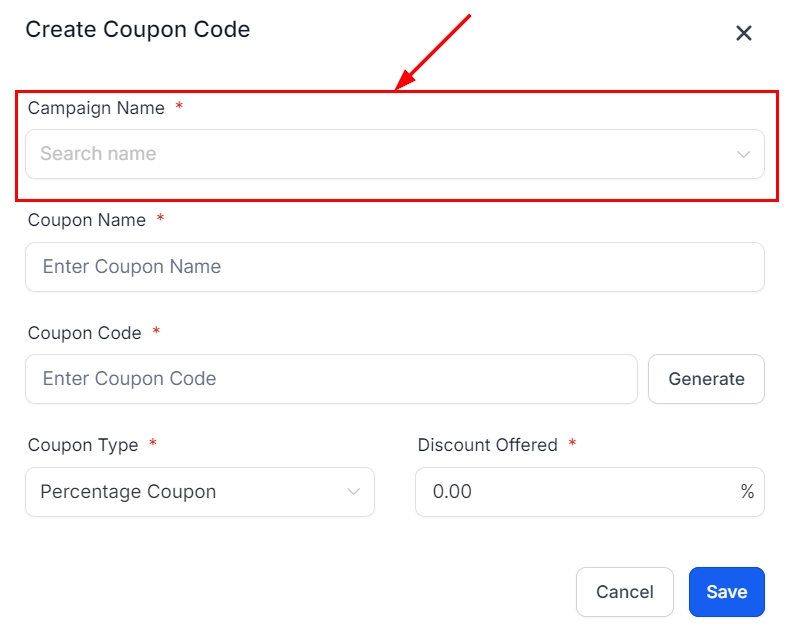Click the Coupon Name label
The width and height of the screenshot is (790, 637).
pos(87,220)
